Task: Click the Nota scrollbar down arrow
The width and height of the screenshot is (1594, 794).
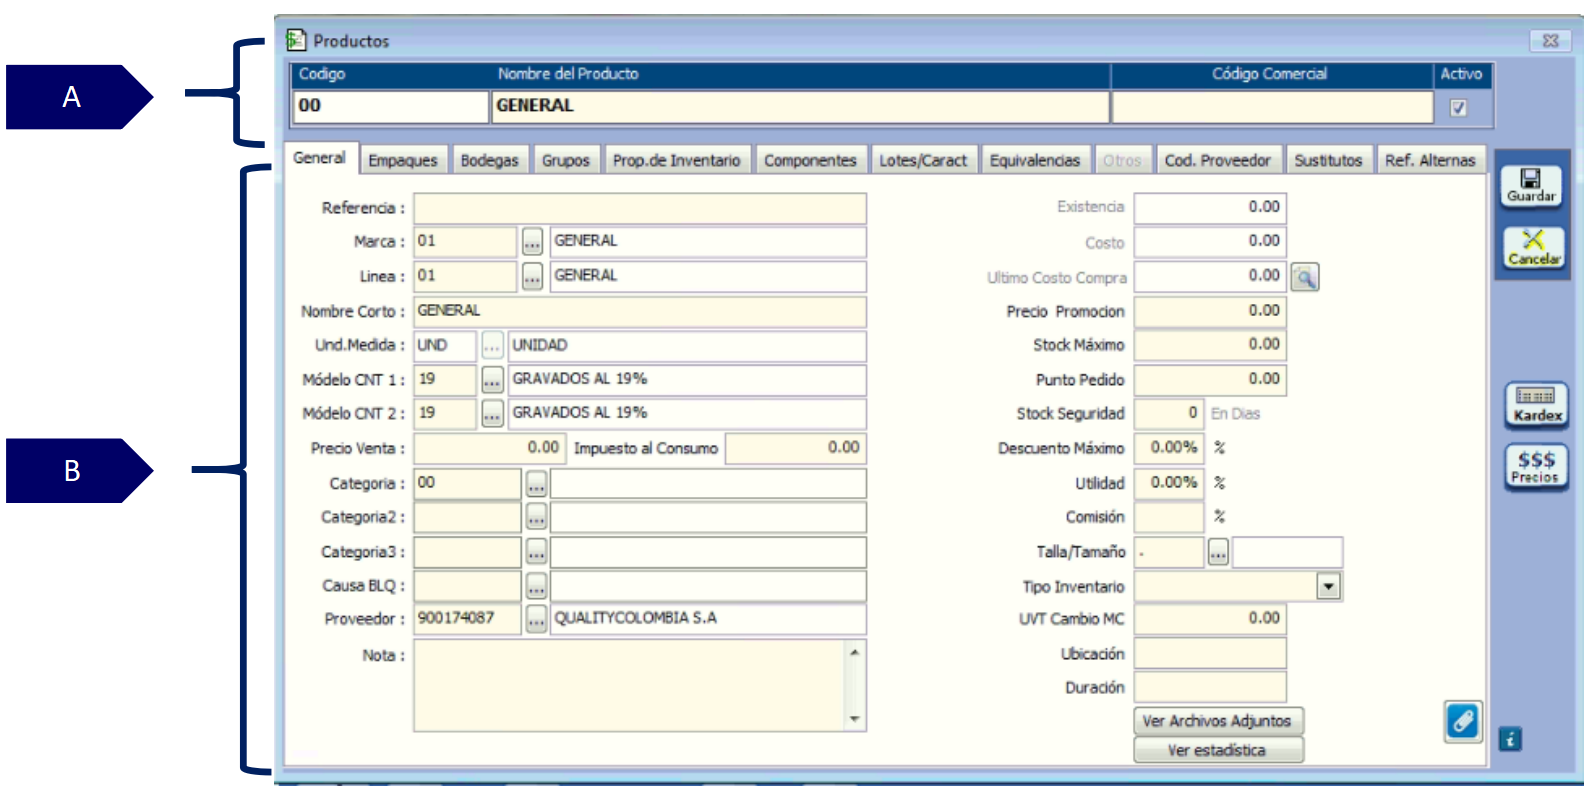Action: click(854, 719)
